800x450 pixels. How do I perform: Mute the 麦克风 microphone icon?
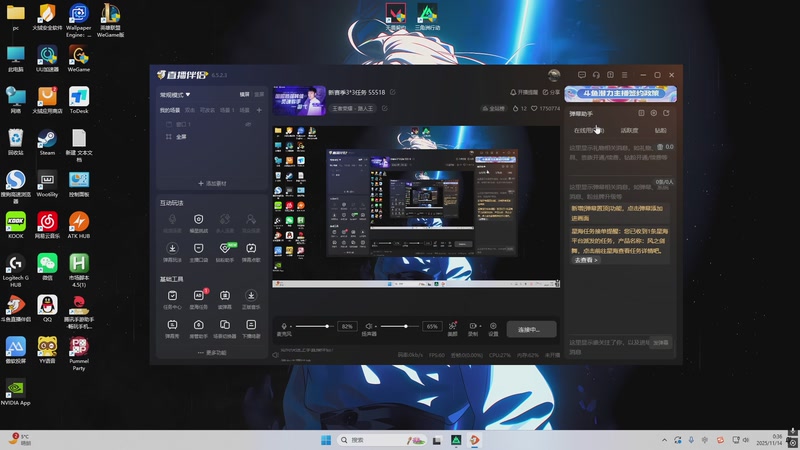(284, 326)
